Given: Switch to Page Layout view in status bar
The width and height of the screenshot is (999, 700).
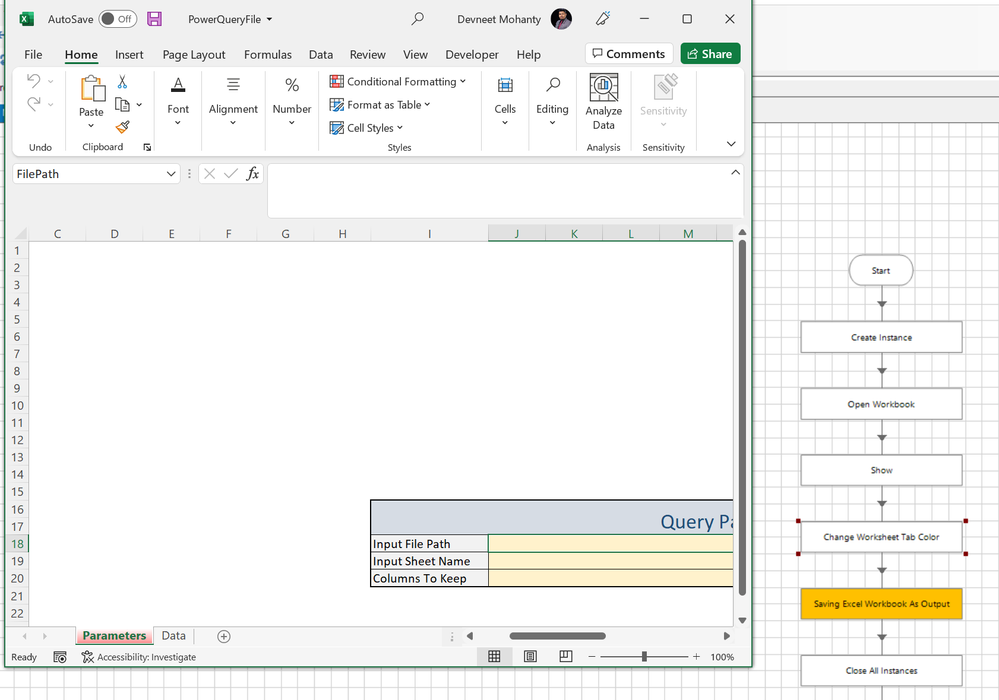Looking at the screenshot, I should coord(530,657).
